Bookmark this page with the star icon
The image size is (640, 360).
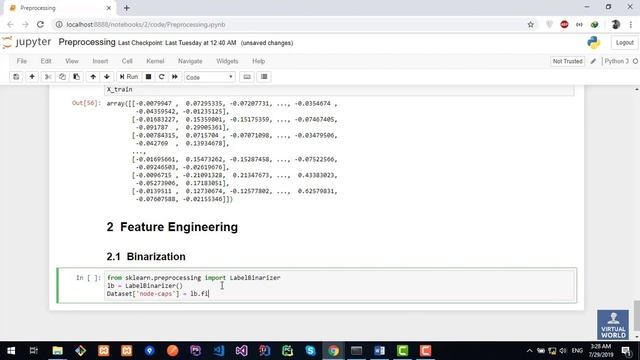(x=531, y=24)
